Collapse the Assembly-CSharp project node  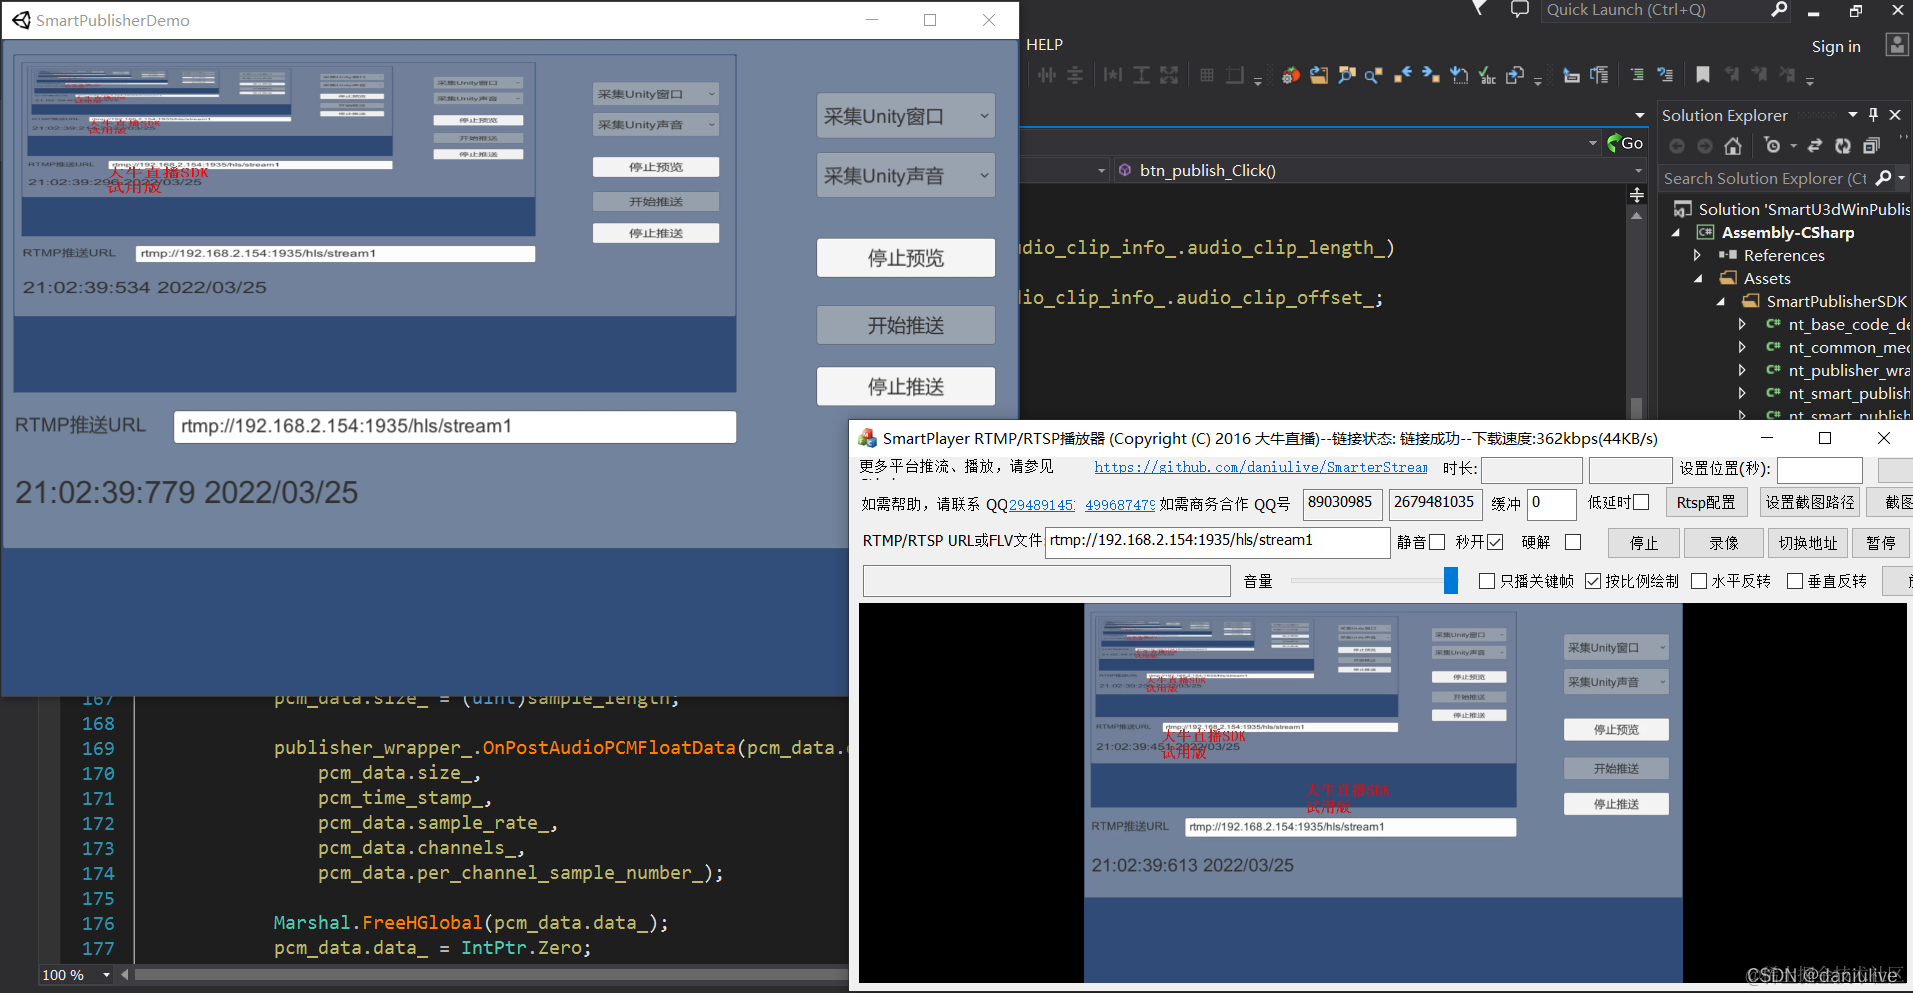1677,232
